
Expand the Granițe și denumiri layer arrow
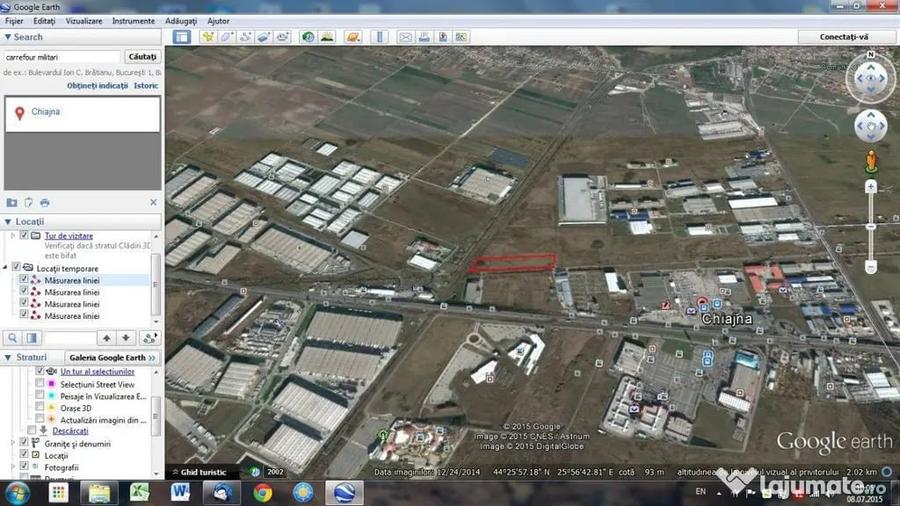pyautogui.click(x=13, y=443)
